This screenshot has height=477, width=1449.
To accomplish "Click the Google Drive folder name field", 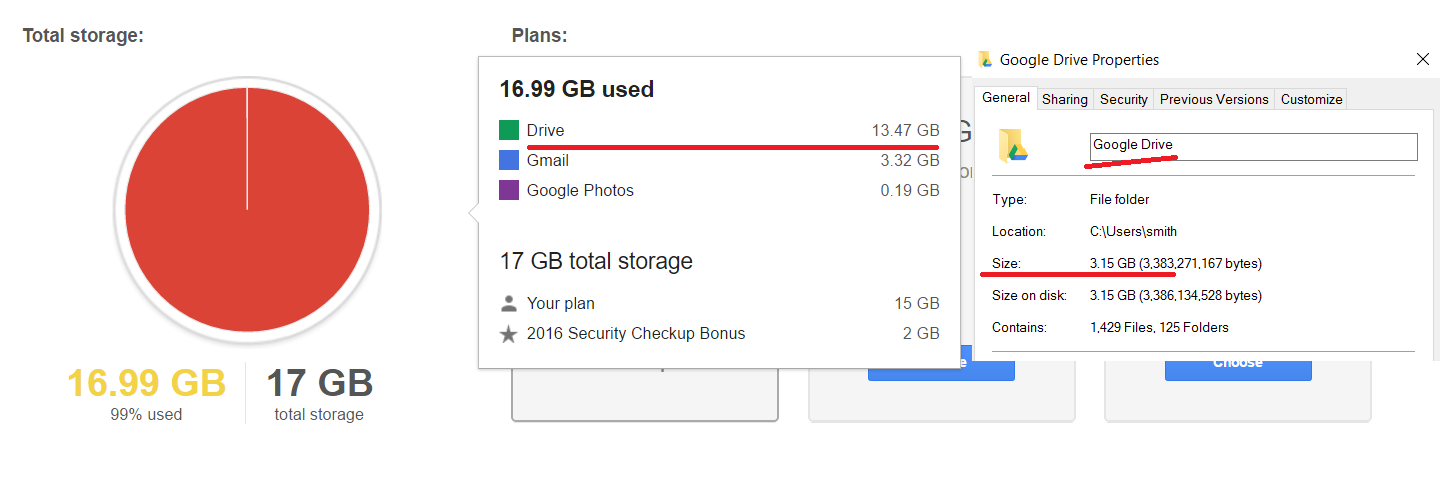I will 1253,146.
